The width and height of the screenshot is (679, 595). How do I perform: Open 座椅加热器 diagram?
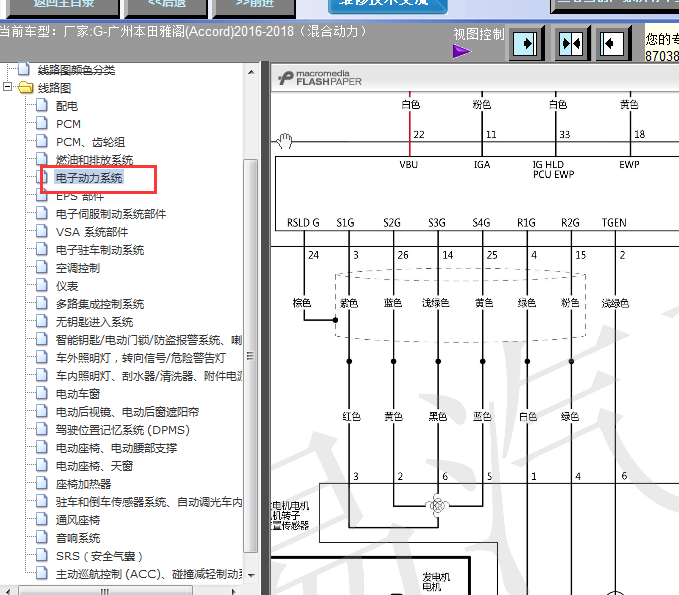click(x=84, y=484)
